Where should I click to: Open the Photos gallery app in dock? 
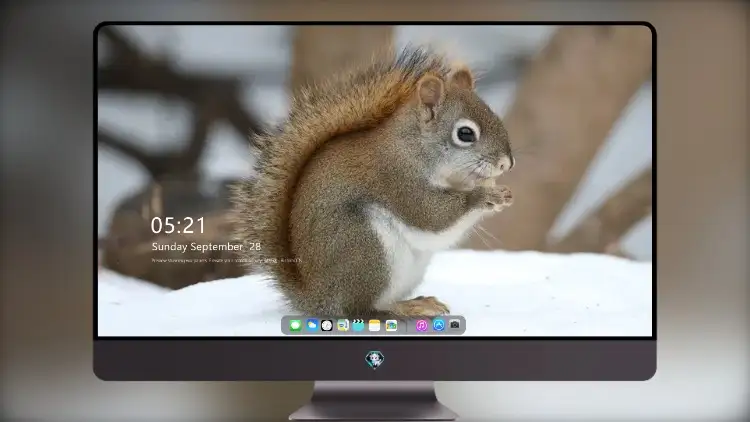[x=391, y=326]
